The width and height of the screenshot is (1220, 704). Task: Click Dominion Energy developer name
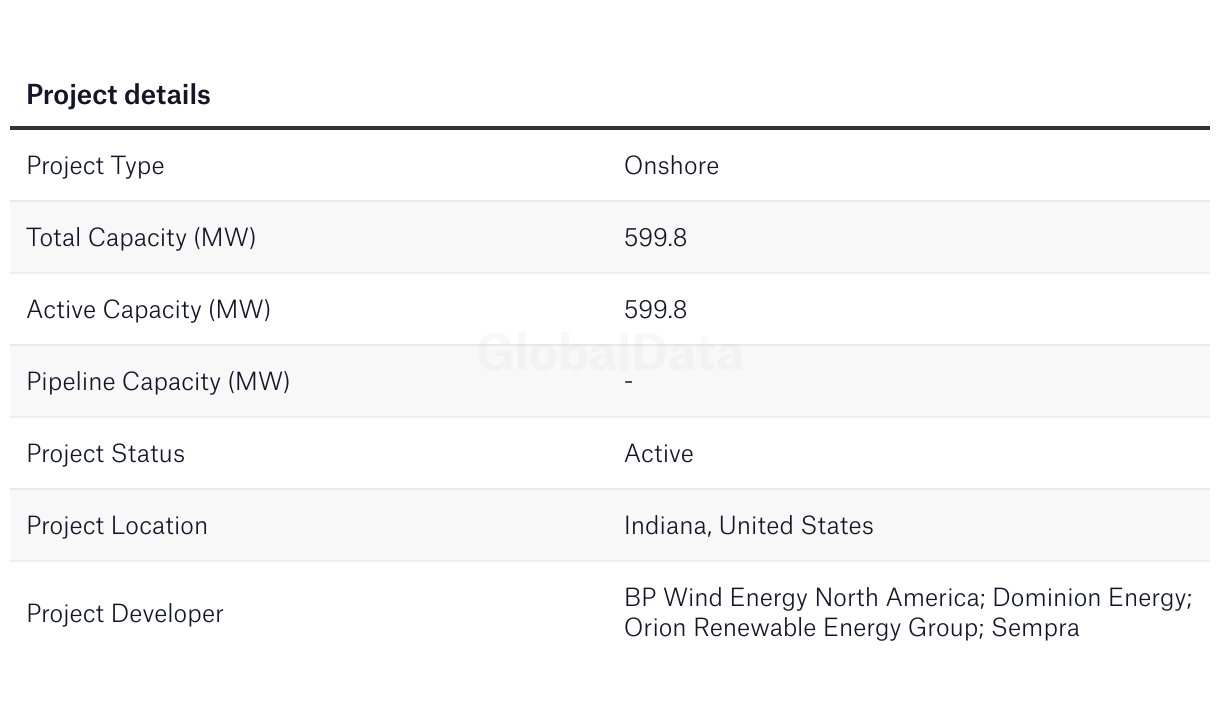point(1092,598)
